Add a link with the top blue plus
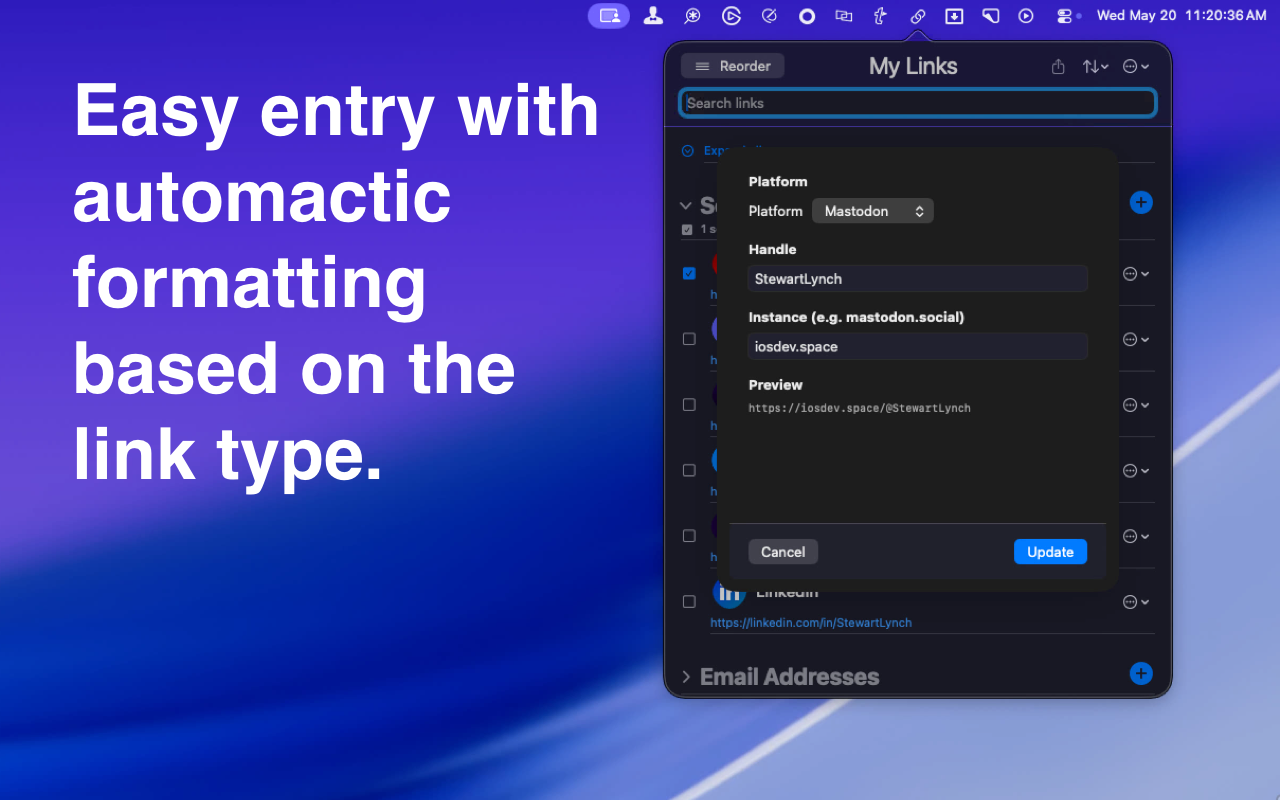Screen dimensions: 1280x800 (1141, 202)
